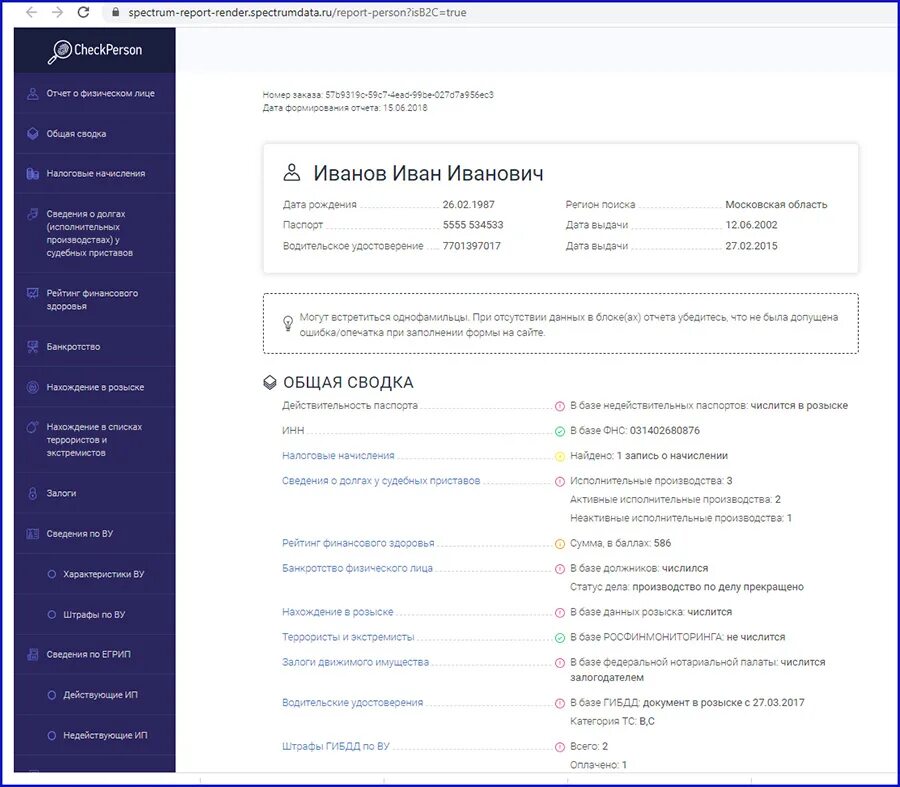Click the icon beside Рейтинг финансового здоровья in sidebar
Image resolution: width=900 pixels, height=787 pixels.
[x=33, y=293]
